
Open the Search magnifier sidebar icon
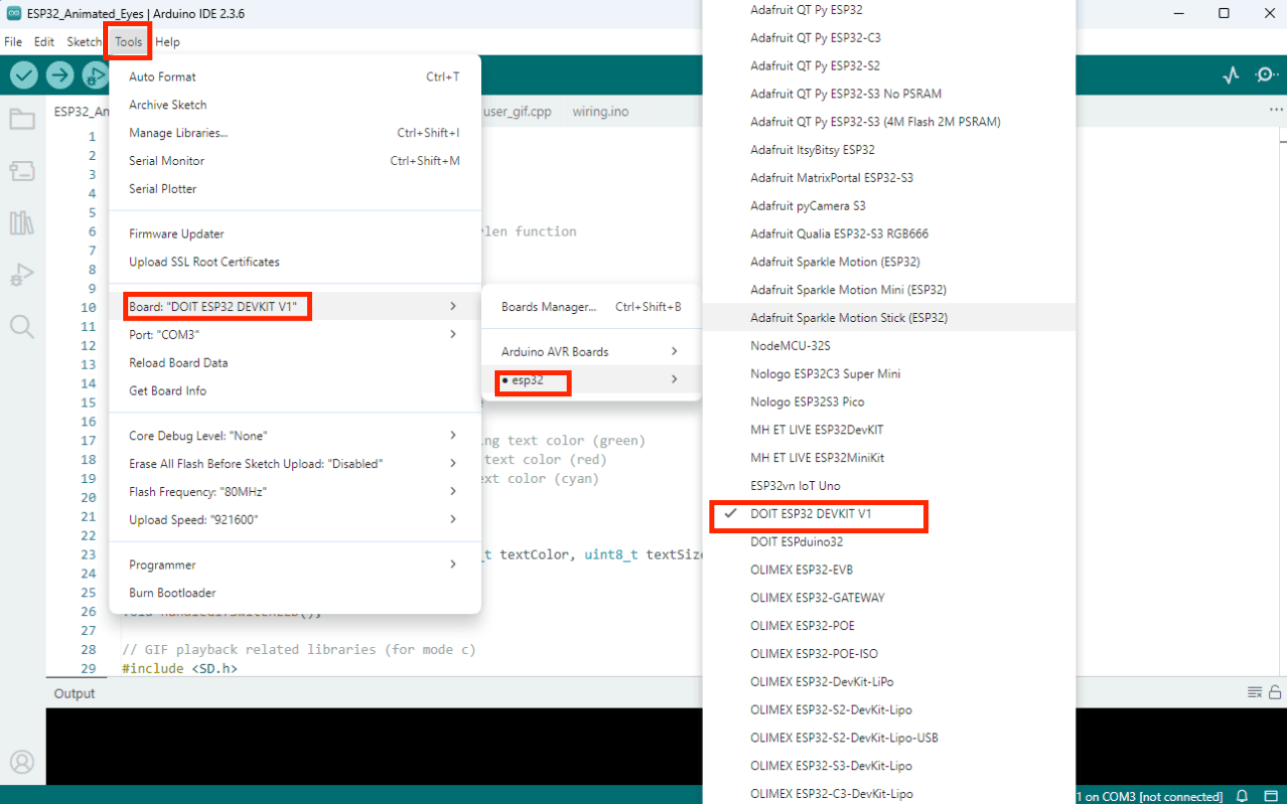point(22,326)
